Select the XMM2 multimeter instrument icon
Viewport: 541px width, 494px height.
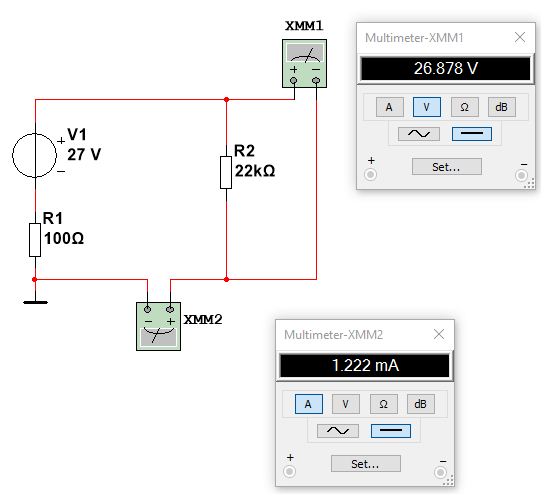[x=158, y=326]
